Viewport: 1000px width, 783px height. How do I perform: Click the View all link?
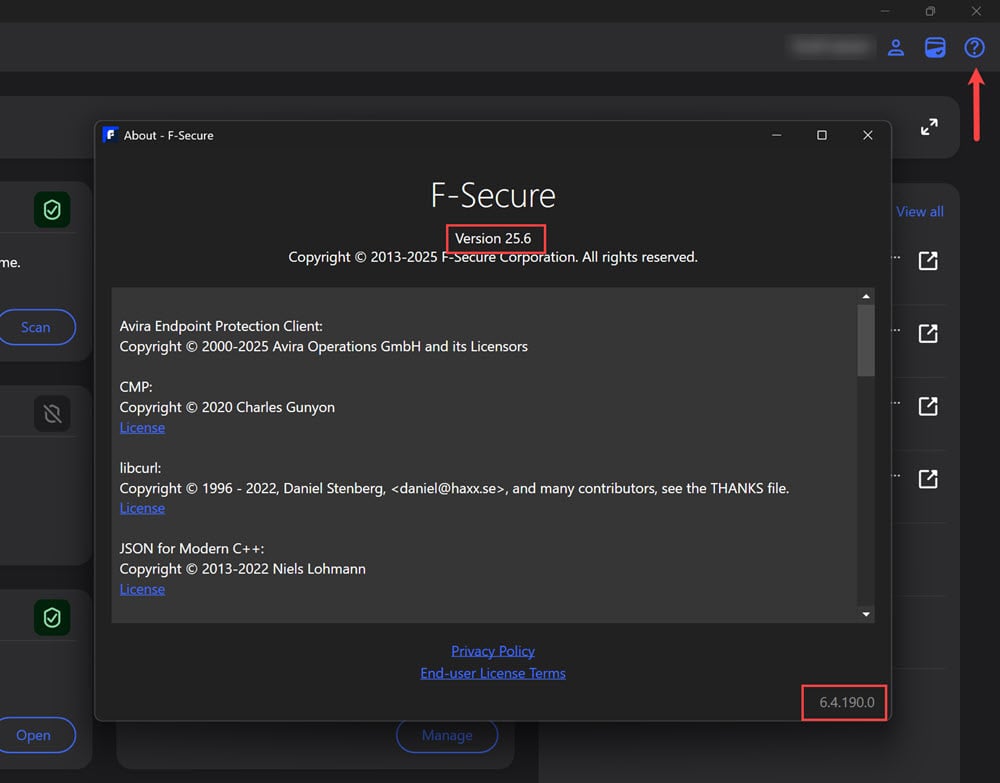(x=919, y=212)
